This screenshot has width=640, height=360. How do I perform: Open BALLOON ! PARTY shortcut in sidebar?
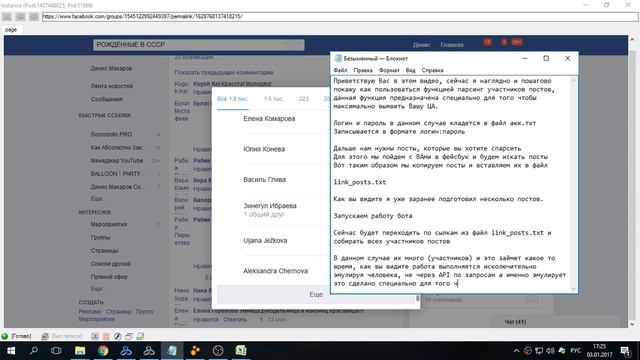[x=118, y=173]
